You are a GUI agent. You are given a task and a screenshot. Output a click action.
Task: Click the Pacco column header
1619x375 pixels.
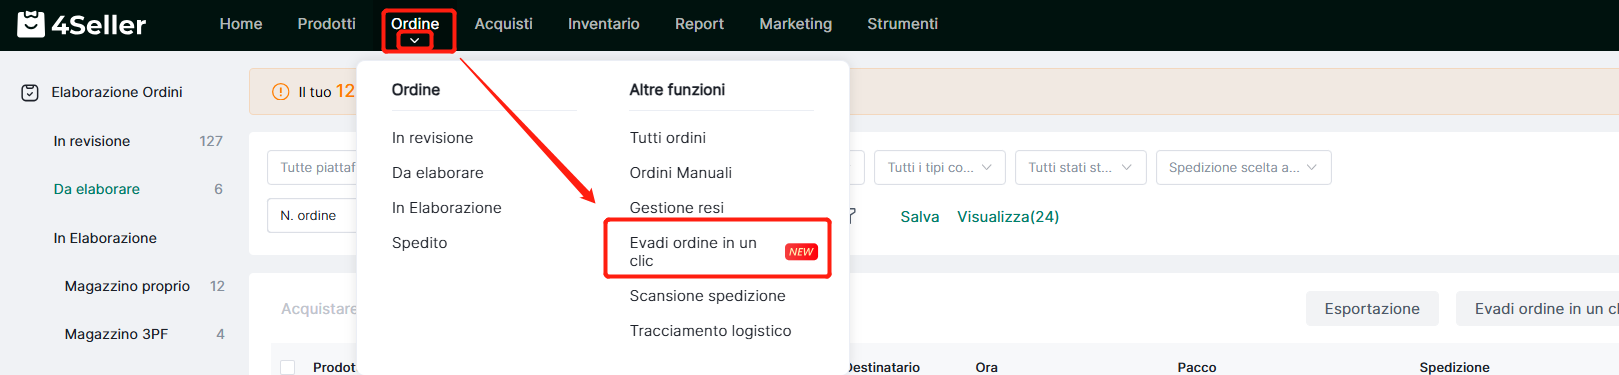point(1197,367)
